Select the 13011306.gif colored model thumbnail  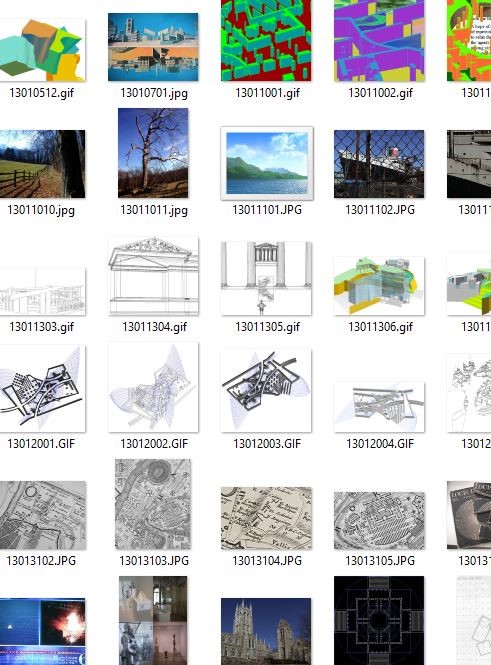pos(379,285)
